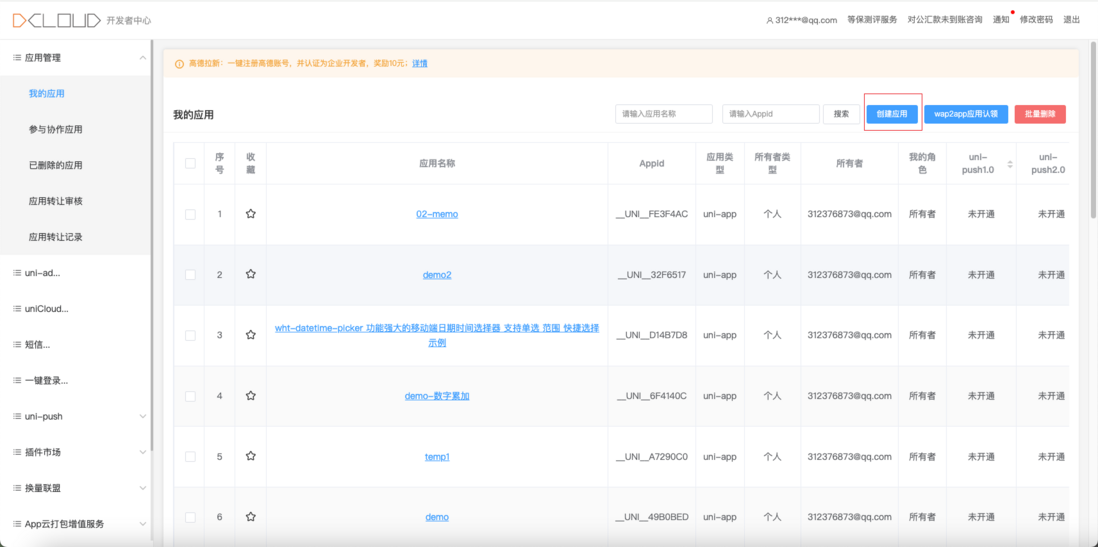This screenshot has height=547, width=1098.
Task: Click the list icon beside uniCloud
Action: tap(17, 309)
